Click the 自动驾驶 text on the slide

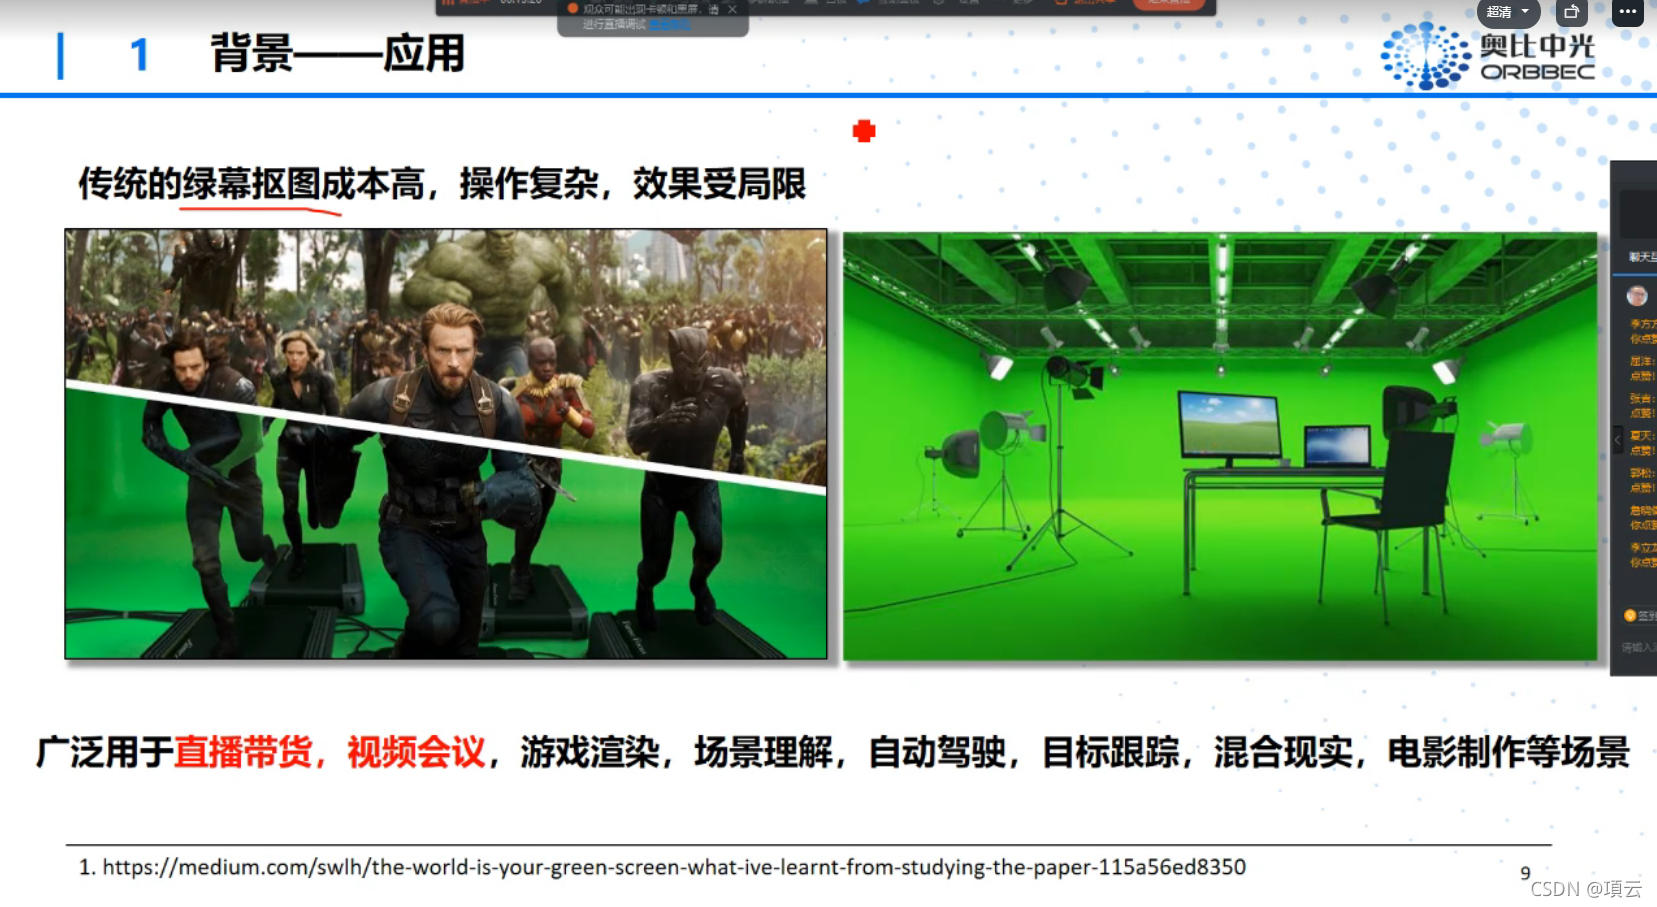(x=937, y=752)
